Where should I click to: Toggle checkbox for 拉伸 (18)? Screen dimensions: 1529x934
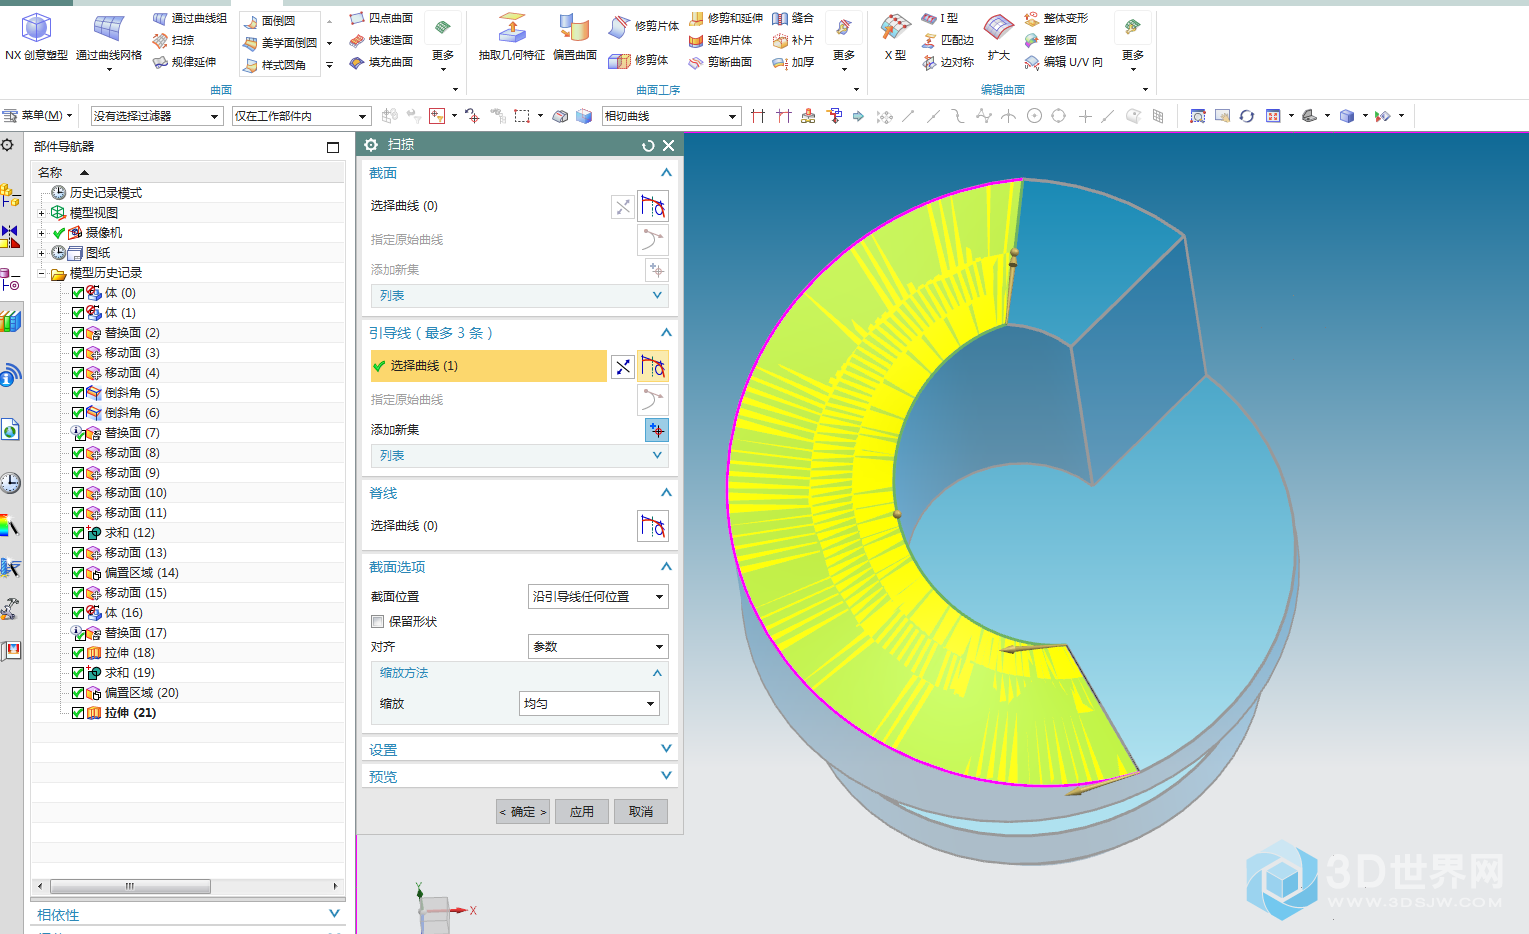(78, 653)
